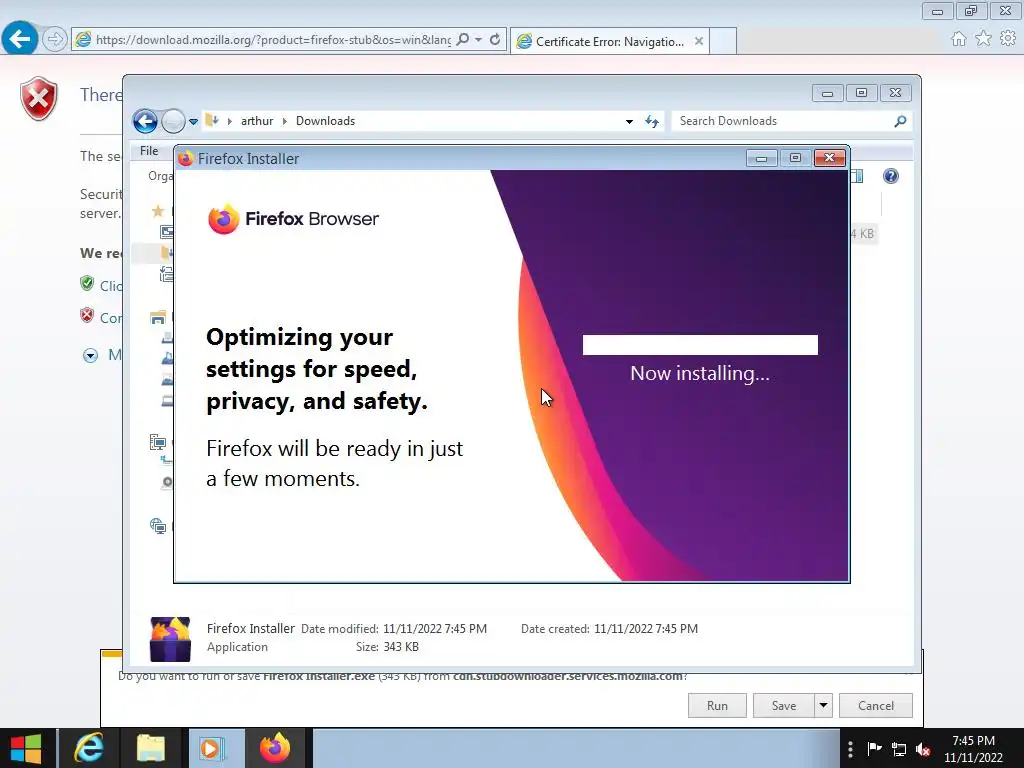Image resolution: width=1024 pixels, height=768 pixels.
Task: Close the Certificate Error tab
Action: click(699, 41)
